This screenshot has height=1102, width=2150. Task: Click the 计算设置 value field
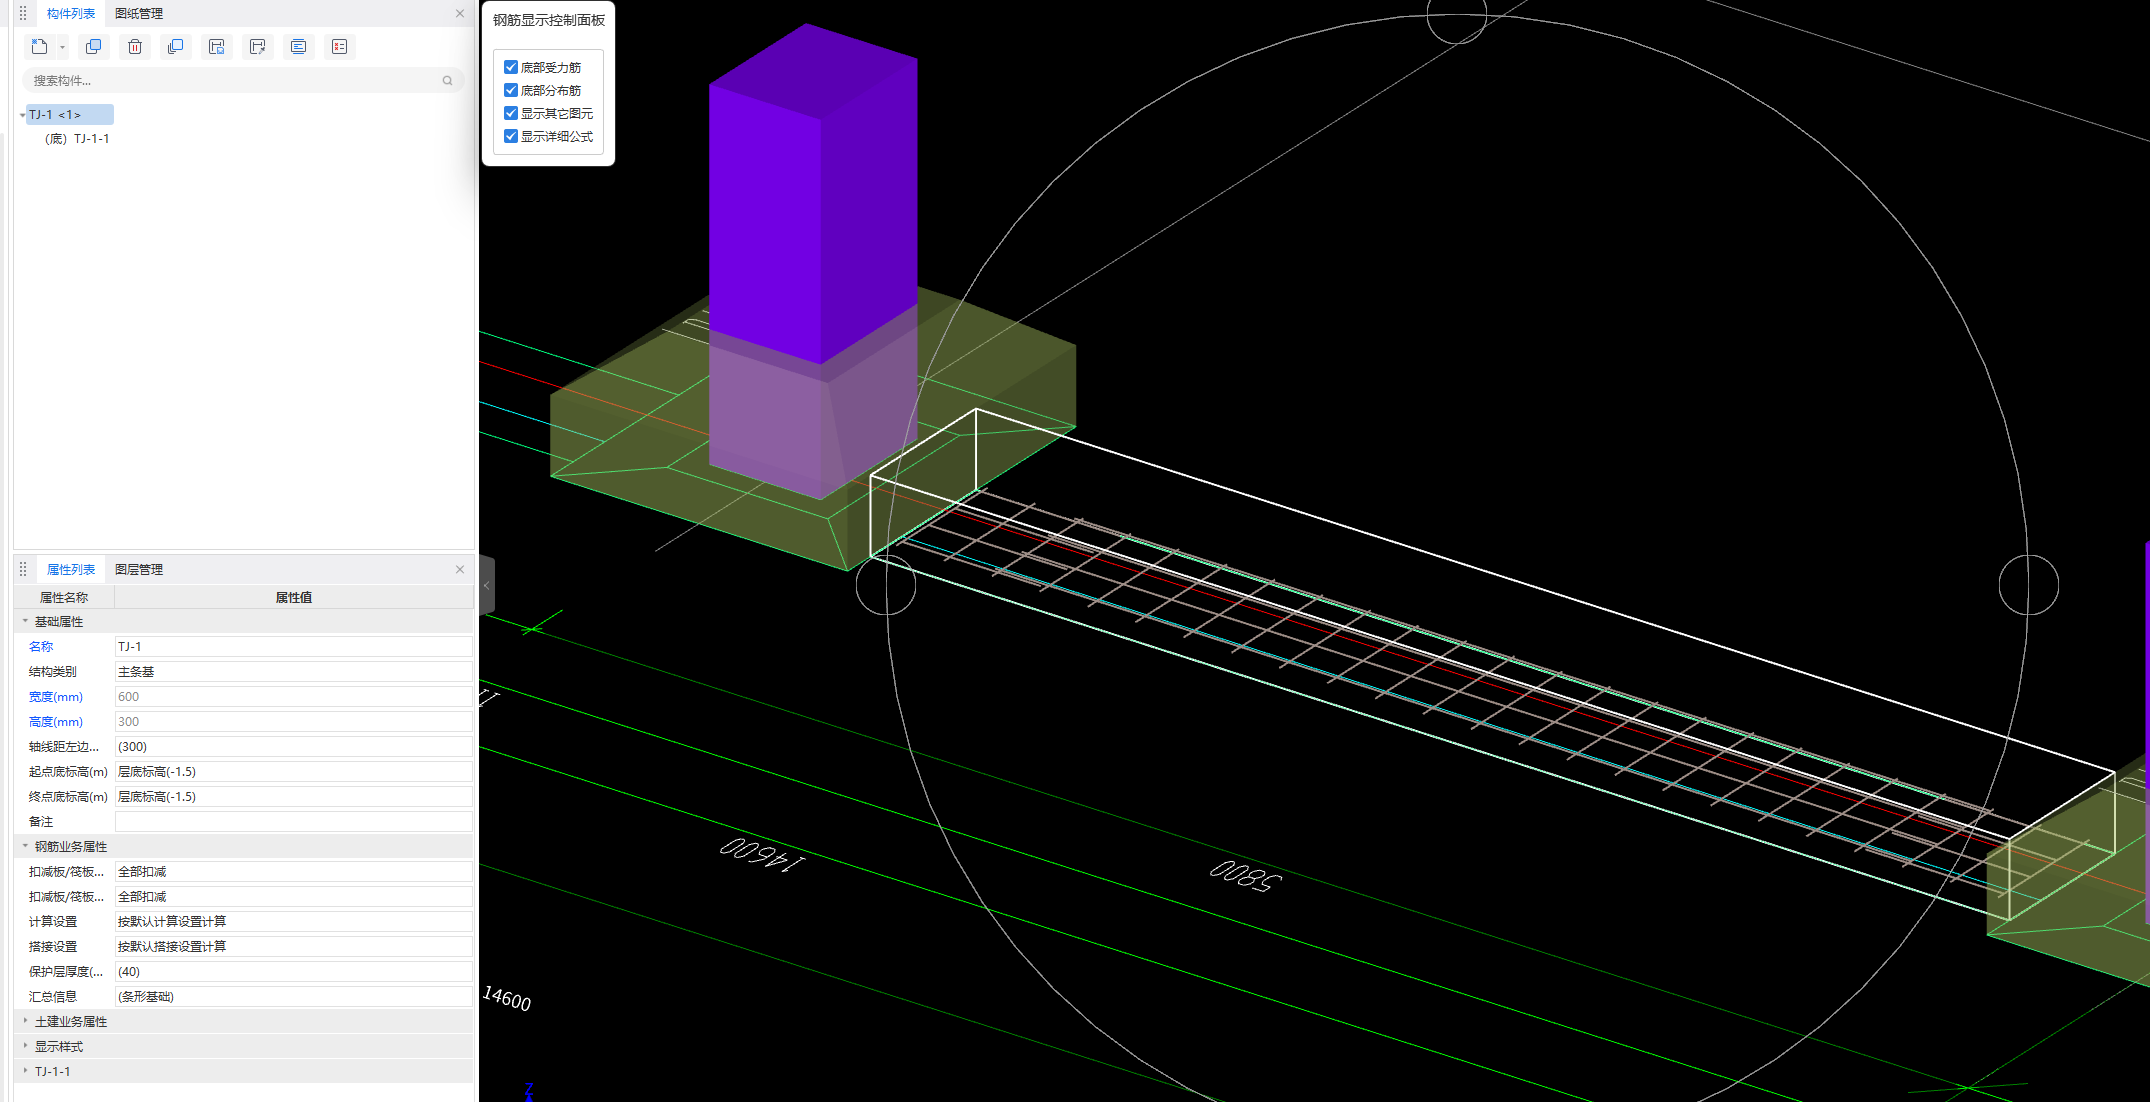[294, 922]
